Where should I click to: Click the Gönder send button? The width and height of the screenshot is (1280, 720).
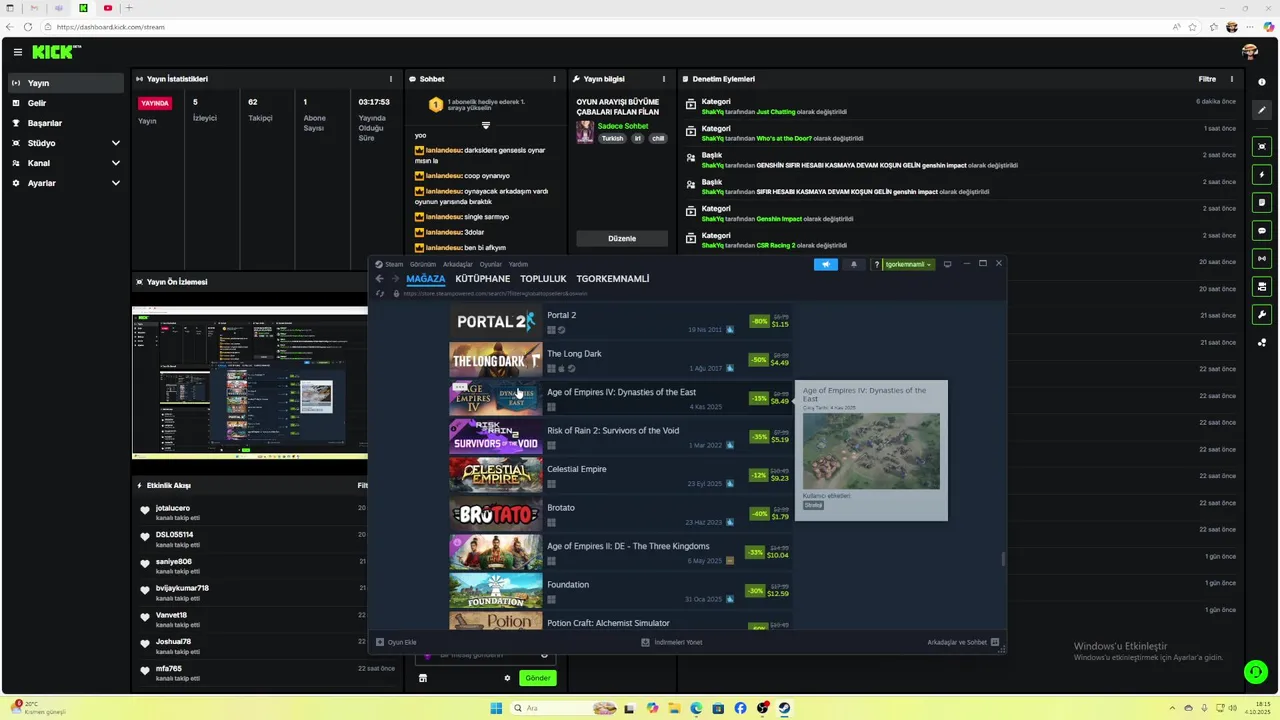538,678
